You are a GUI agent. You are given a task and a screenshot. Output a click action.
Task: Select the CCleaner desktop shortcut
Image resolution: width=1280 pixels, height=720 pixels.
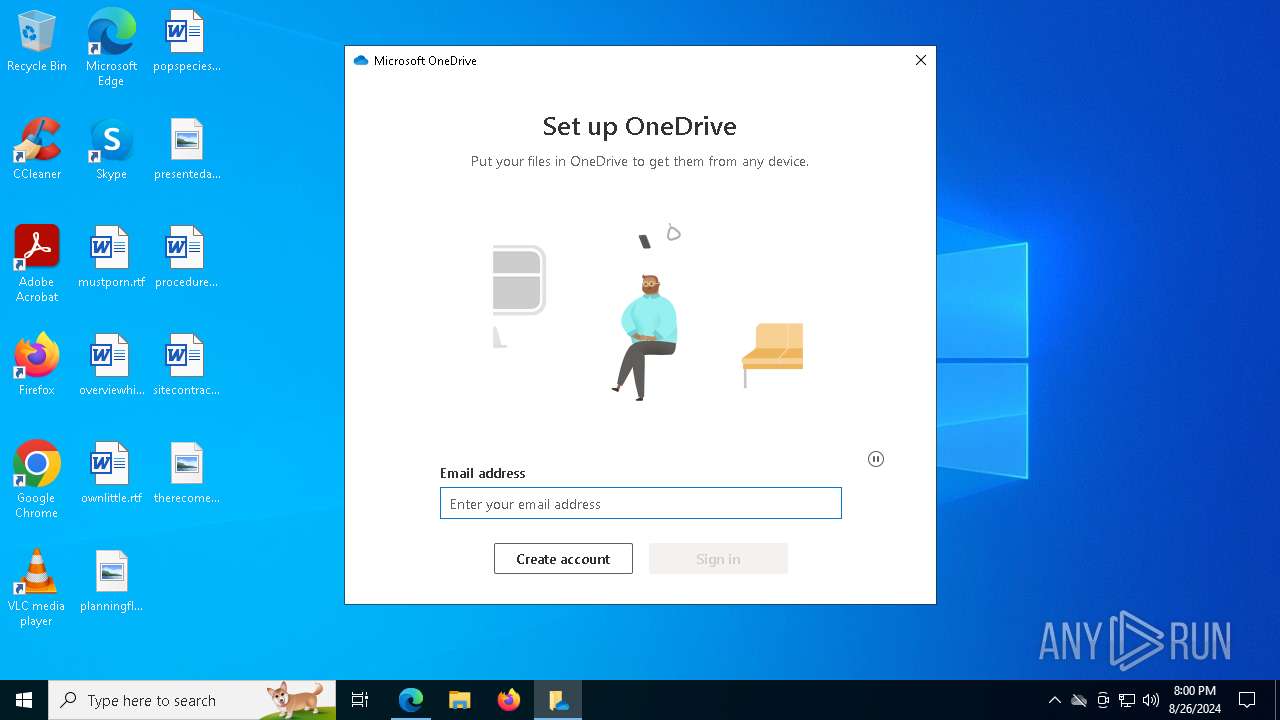[37, 150]
